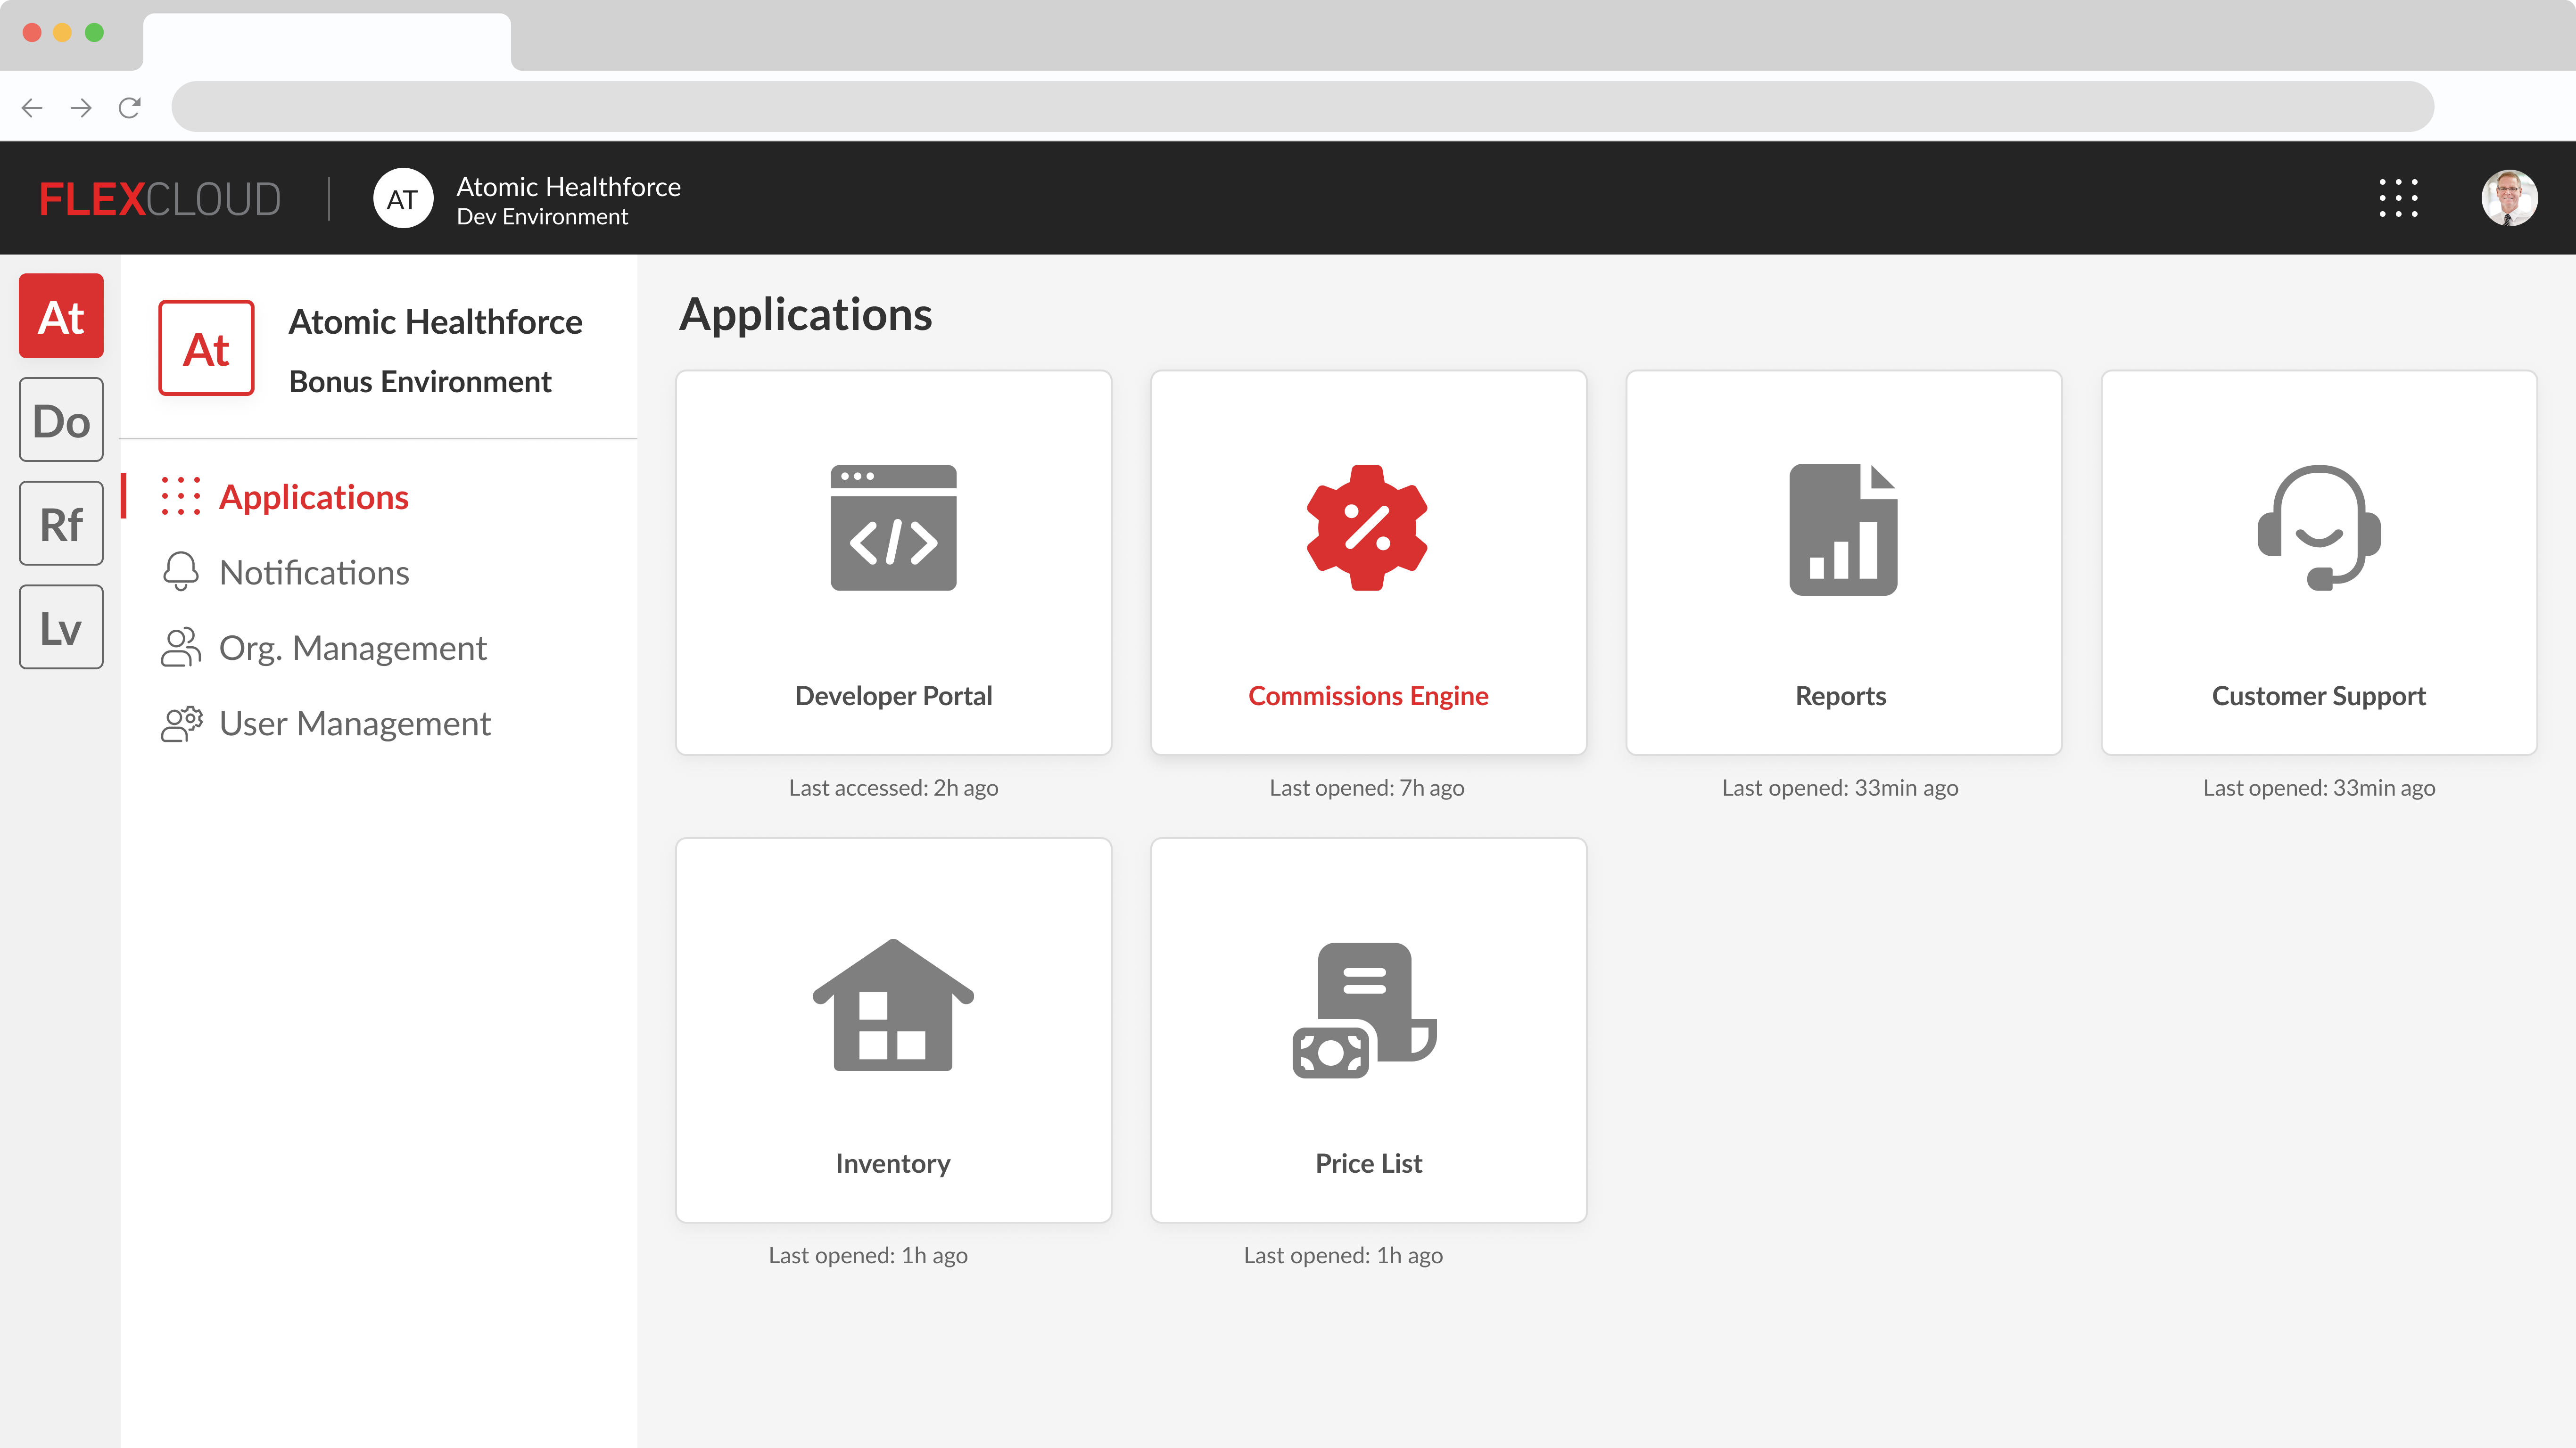
Task: Switch to the Rf organization tile
Action: (61, 524)
